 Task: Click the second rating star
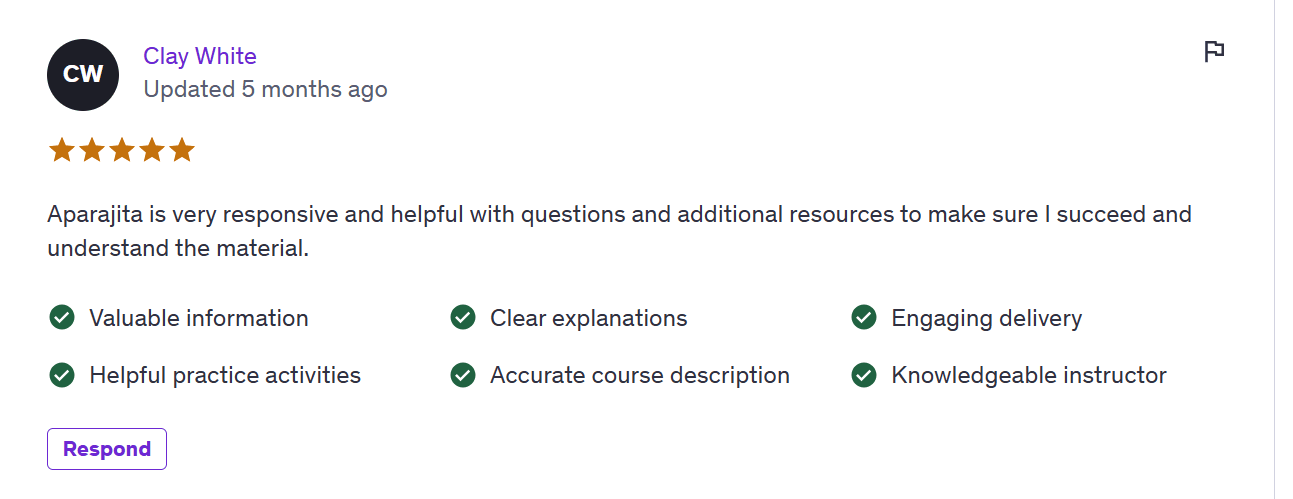(x=92, y=151)
